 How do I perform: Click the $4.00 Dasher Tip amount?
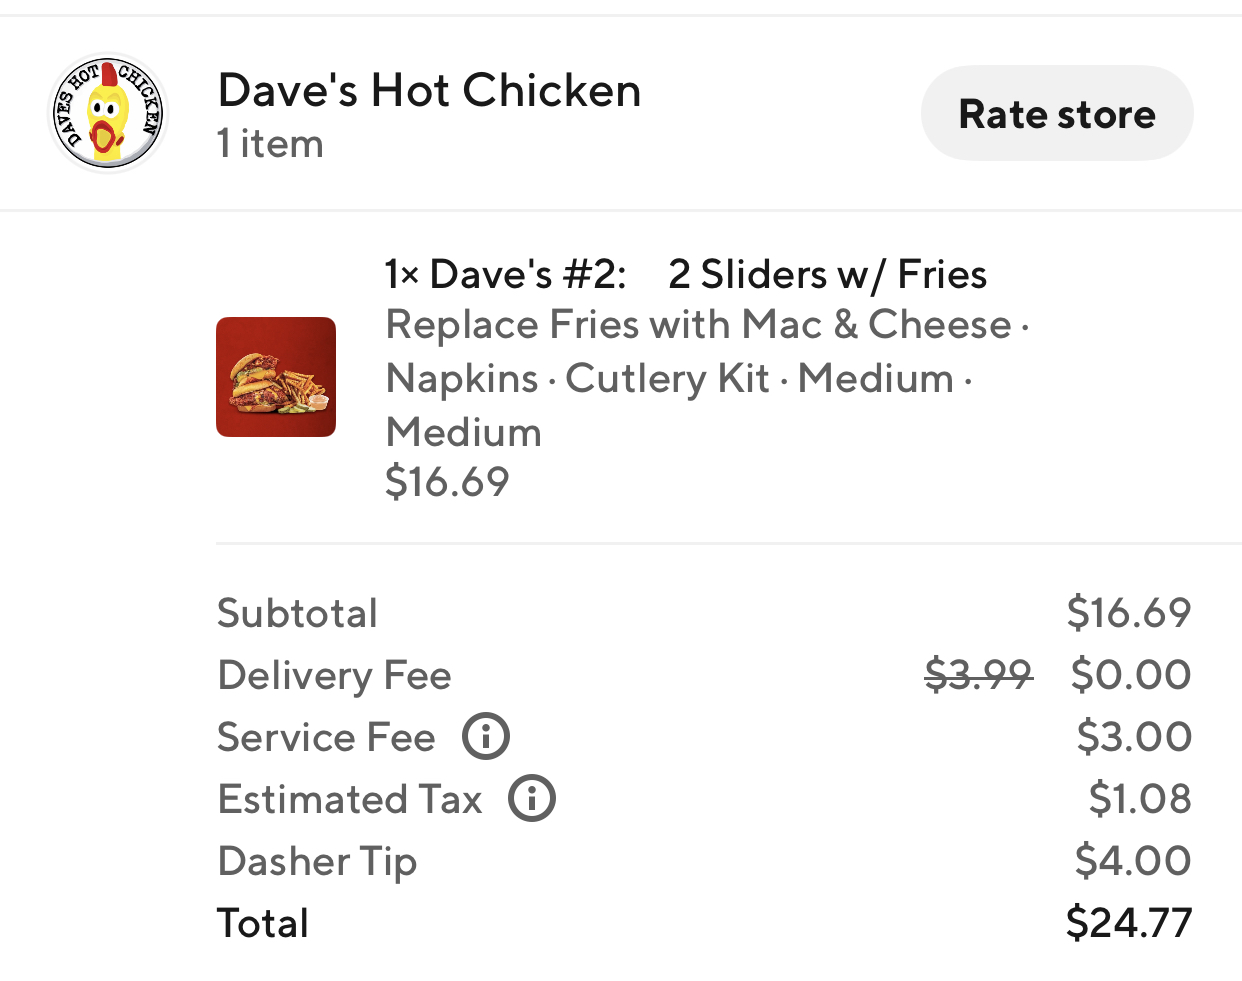click(x=1133, y=861)
